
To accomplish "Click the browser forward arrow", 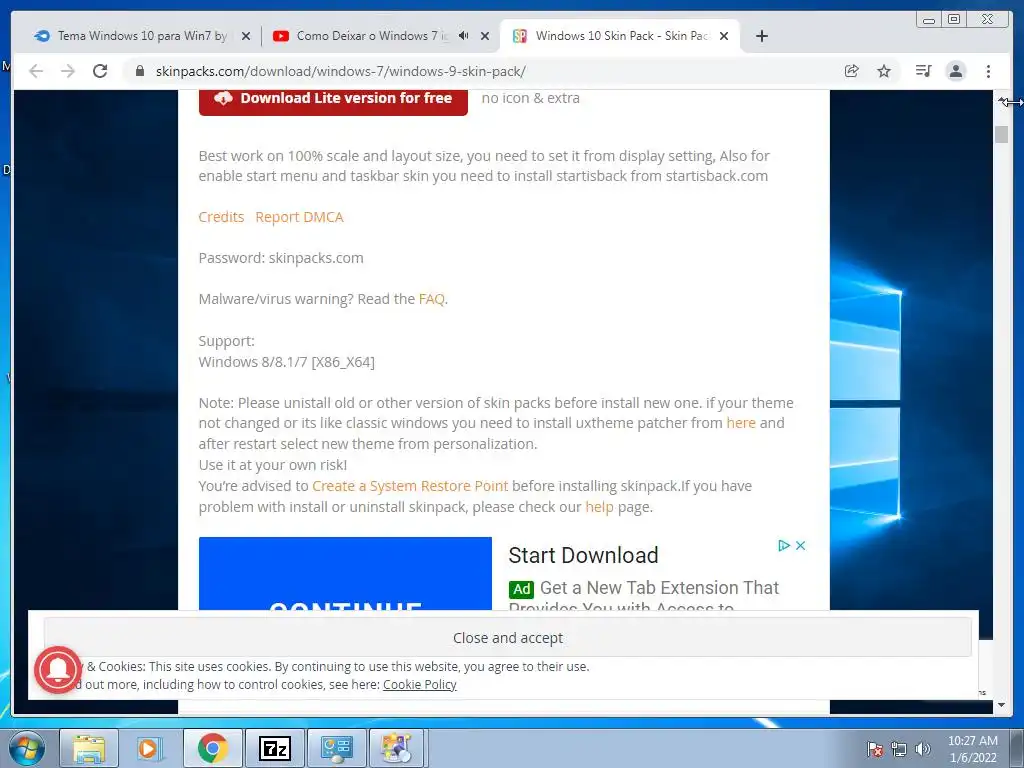I will (x=68, y=71).
